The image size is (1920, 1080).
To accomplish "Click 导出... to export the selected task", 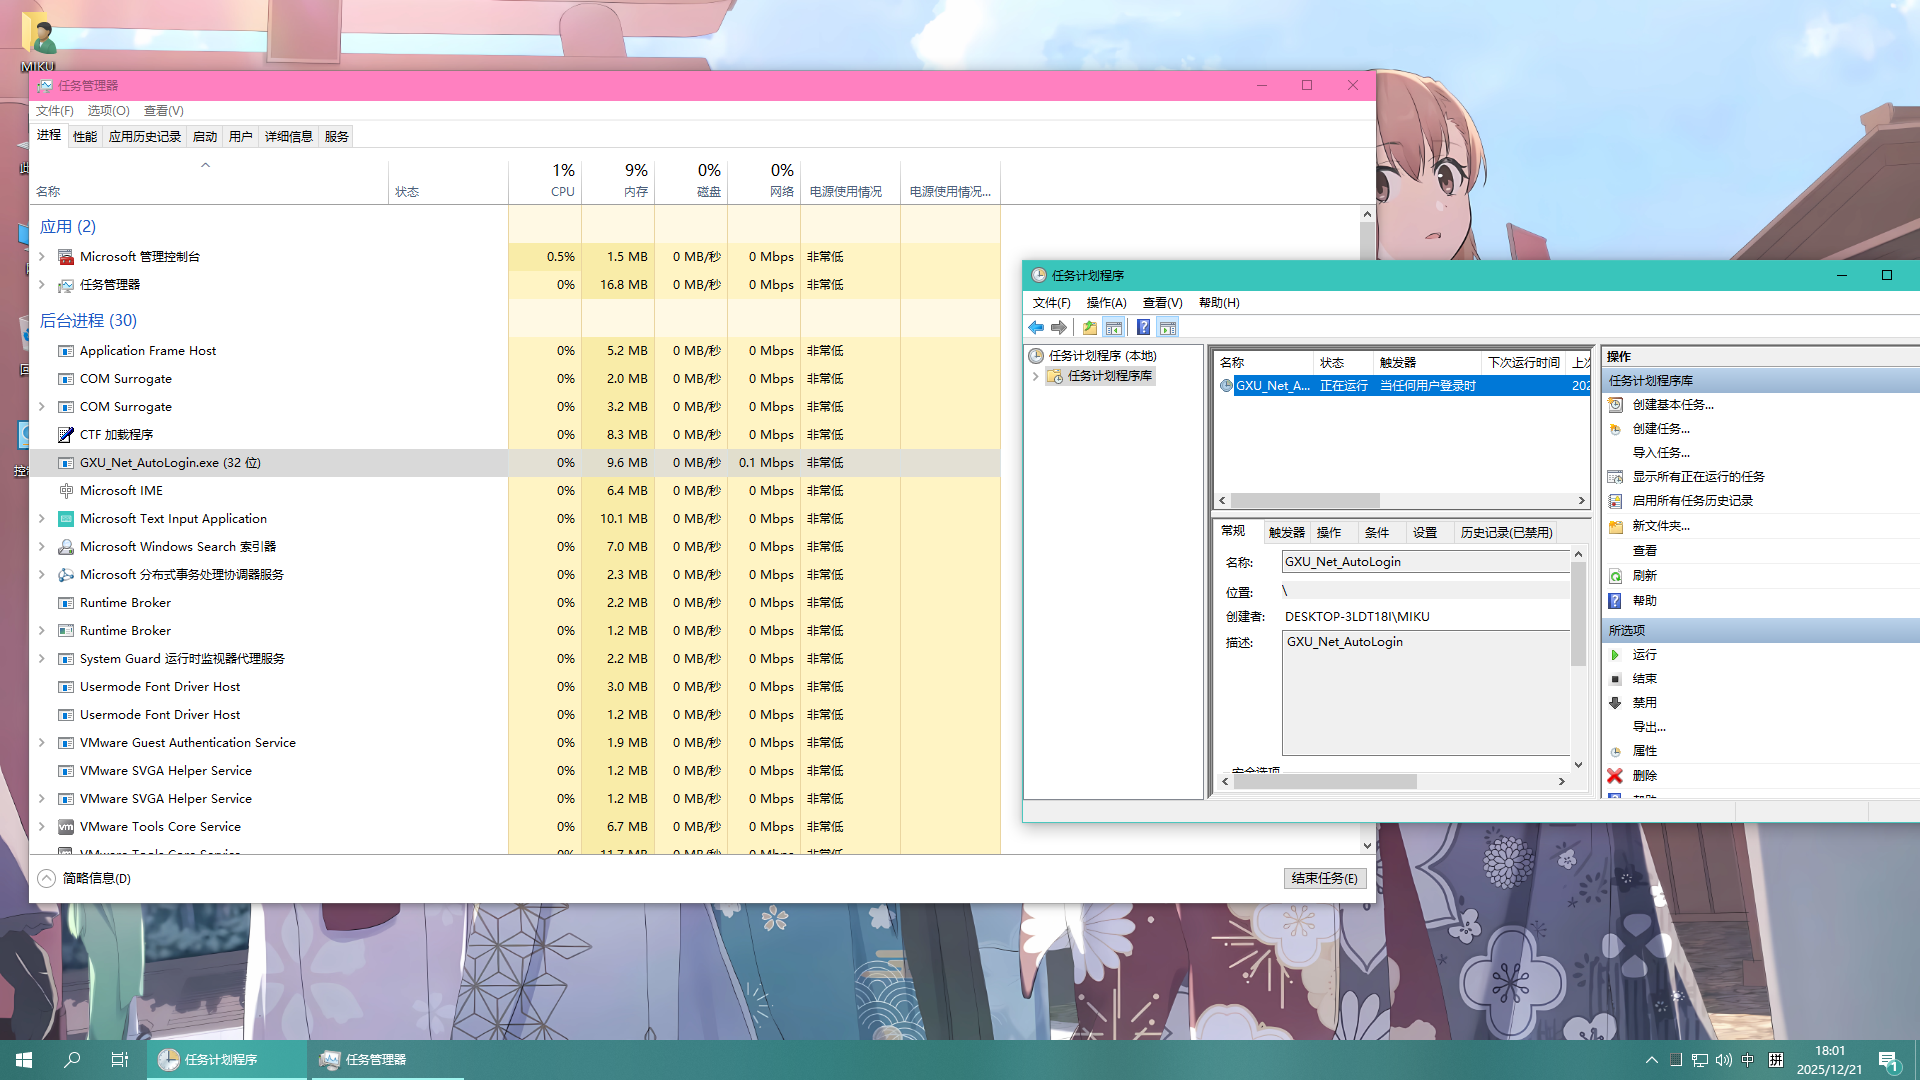I will click(1648, 726).
